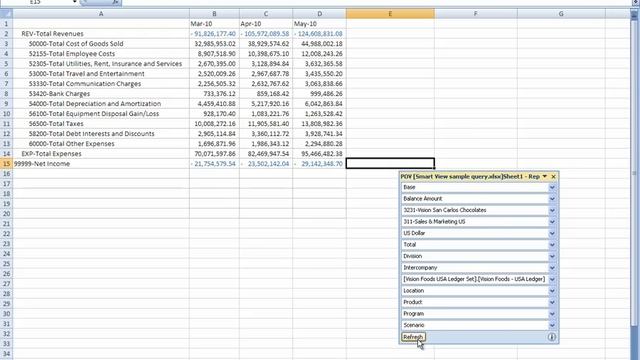Select row 2 header
The height and width of the screenshot is (360, 640).
coord(6,34)
